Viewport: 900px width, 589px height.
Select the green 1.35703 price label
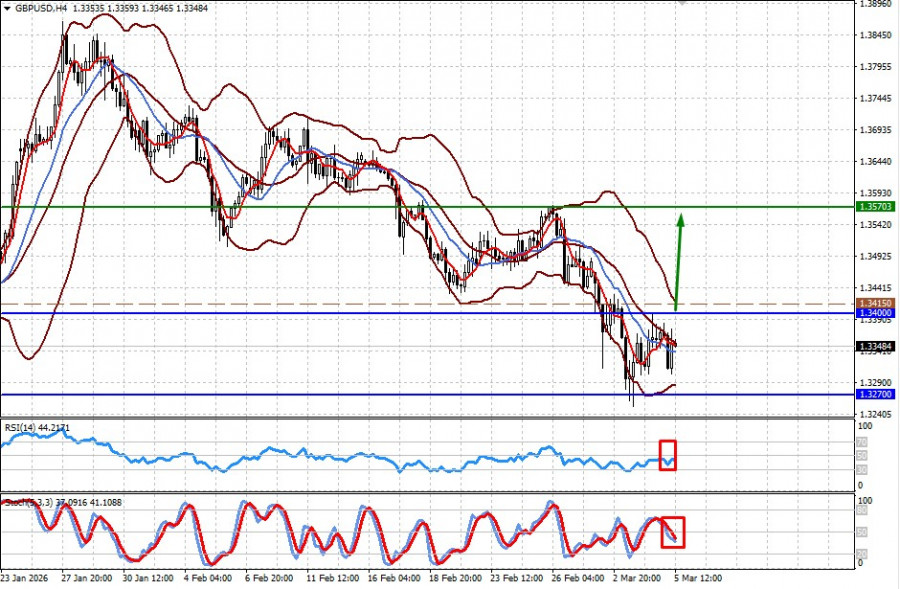(875, 207)
